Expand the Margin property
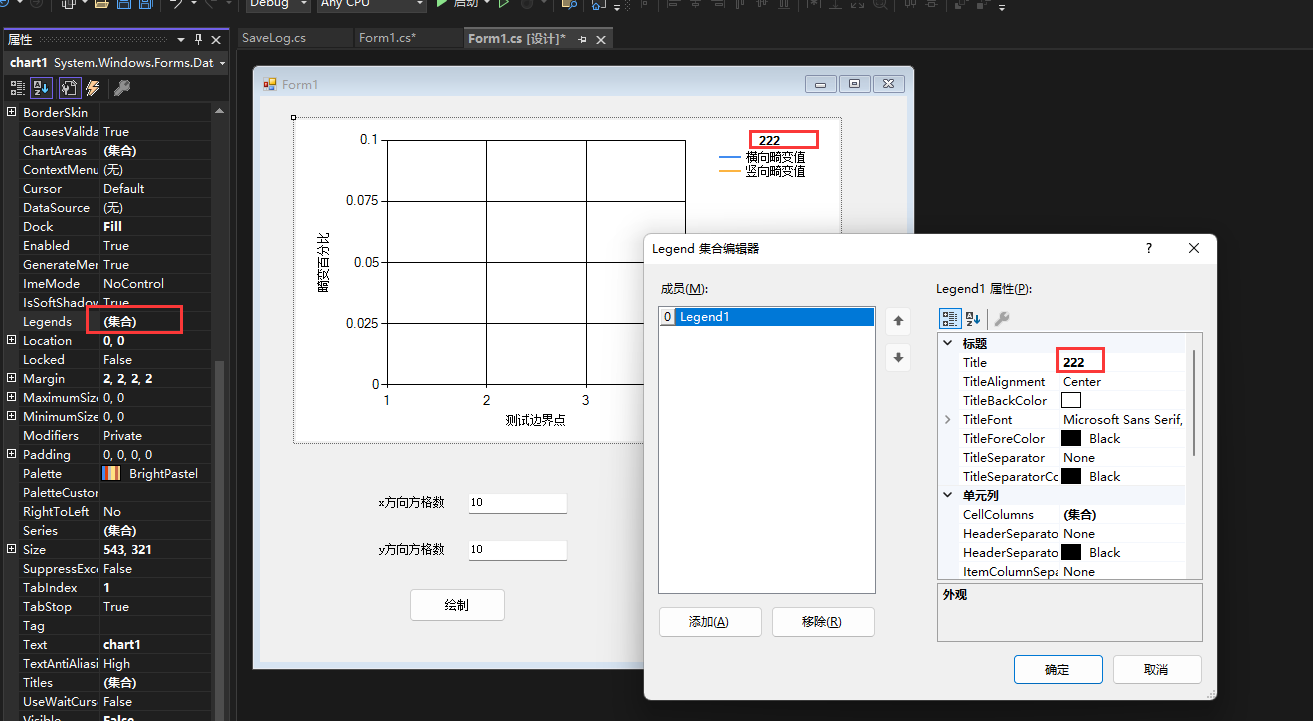 point(12,378)
